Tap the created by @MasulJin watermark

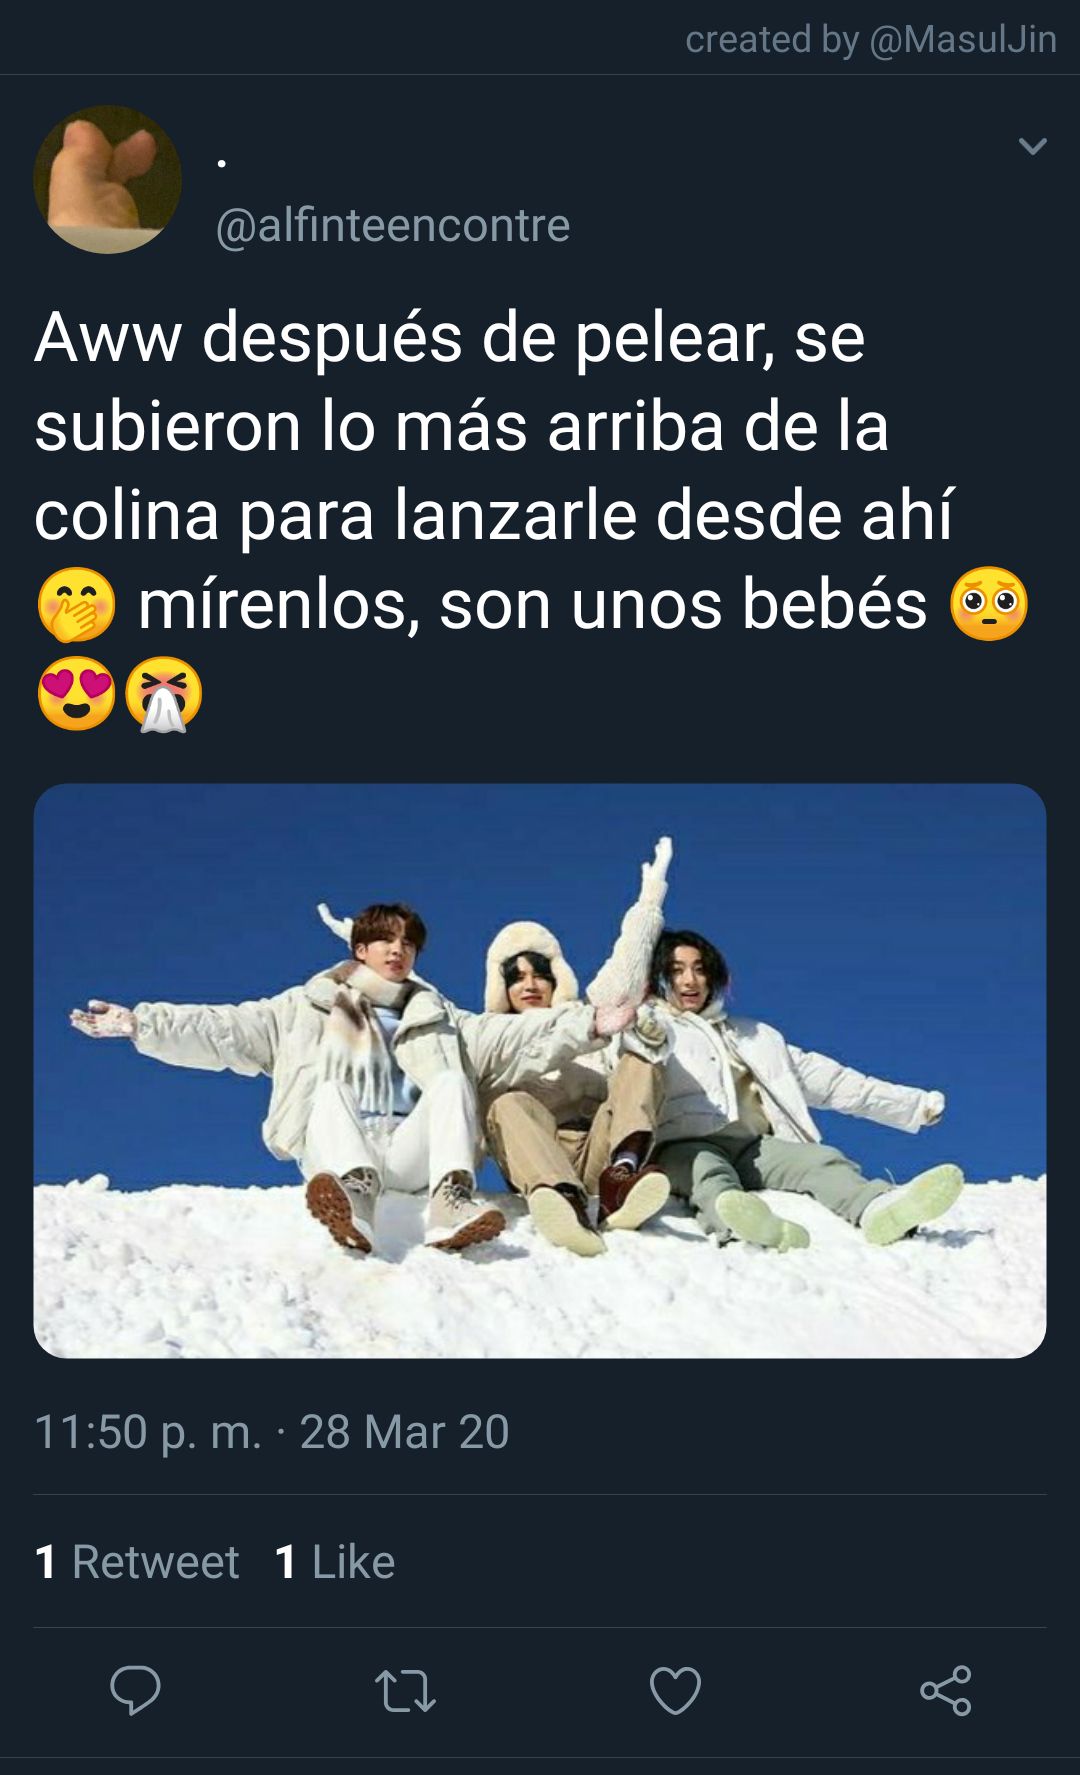click(x=871, y=39)
